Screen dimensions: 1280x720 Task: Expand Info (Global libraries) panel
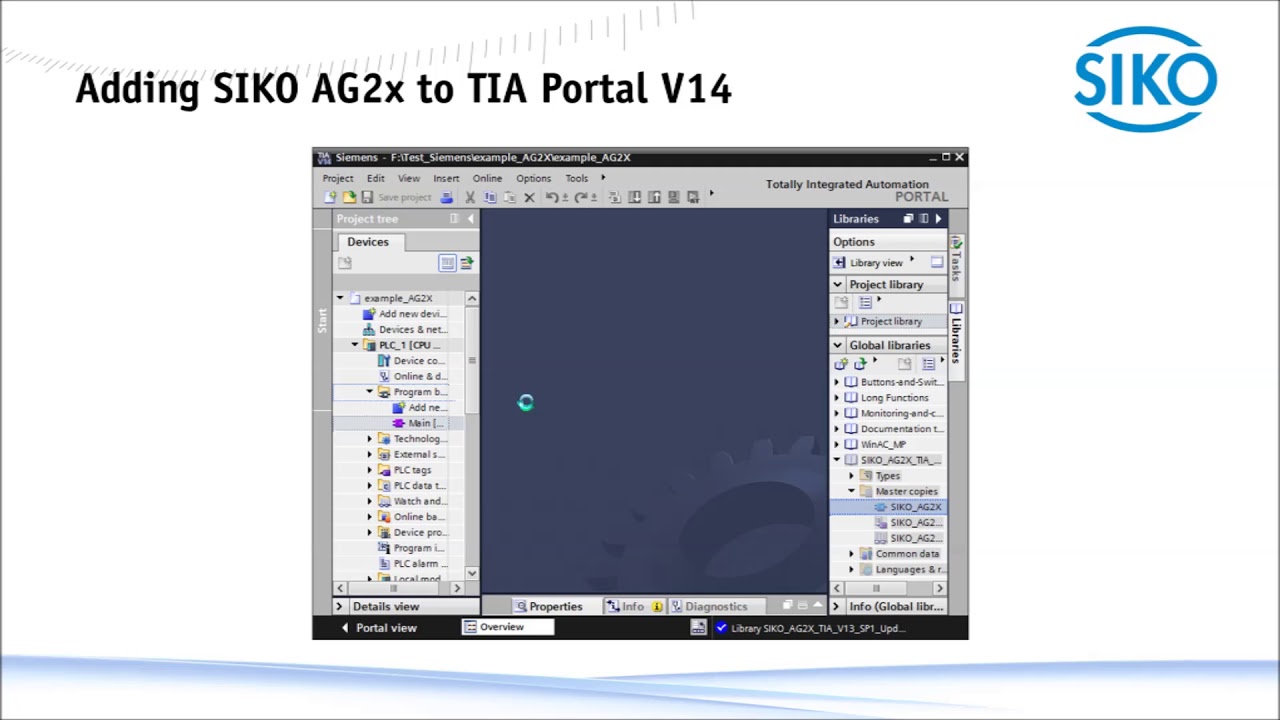[836, 606]
